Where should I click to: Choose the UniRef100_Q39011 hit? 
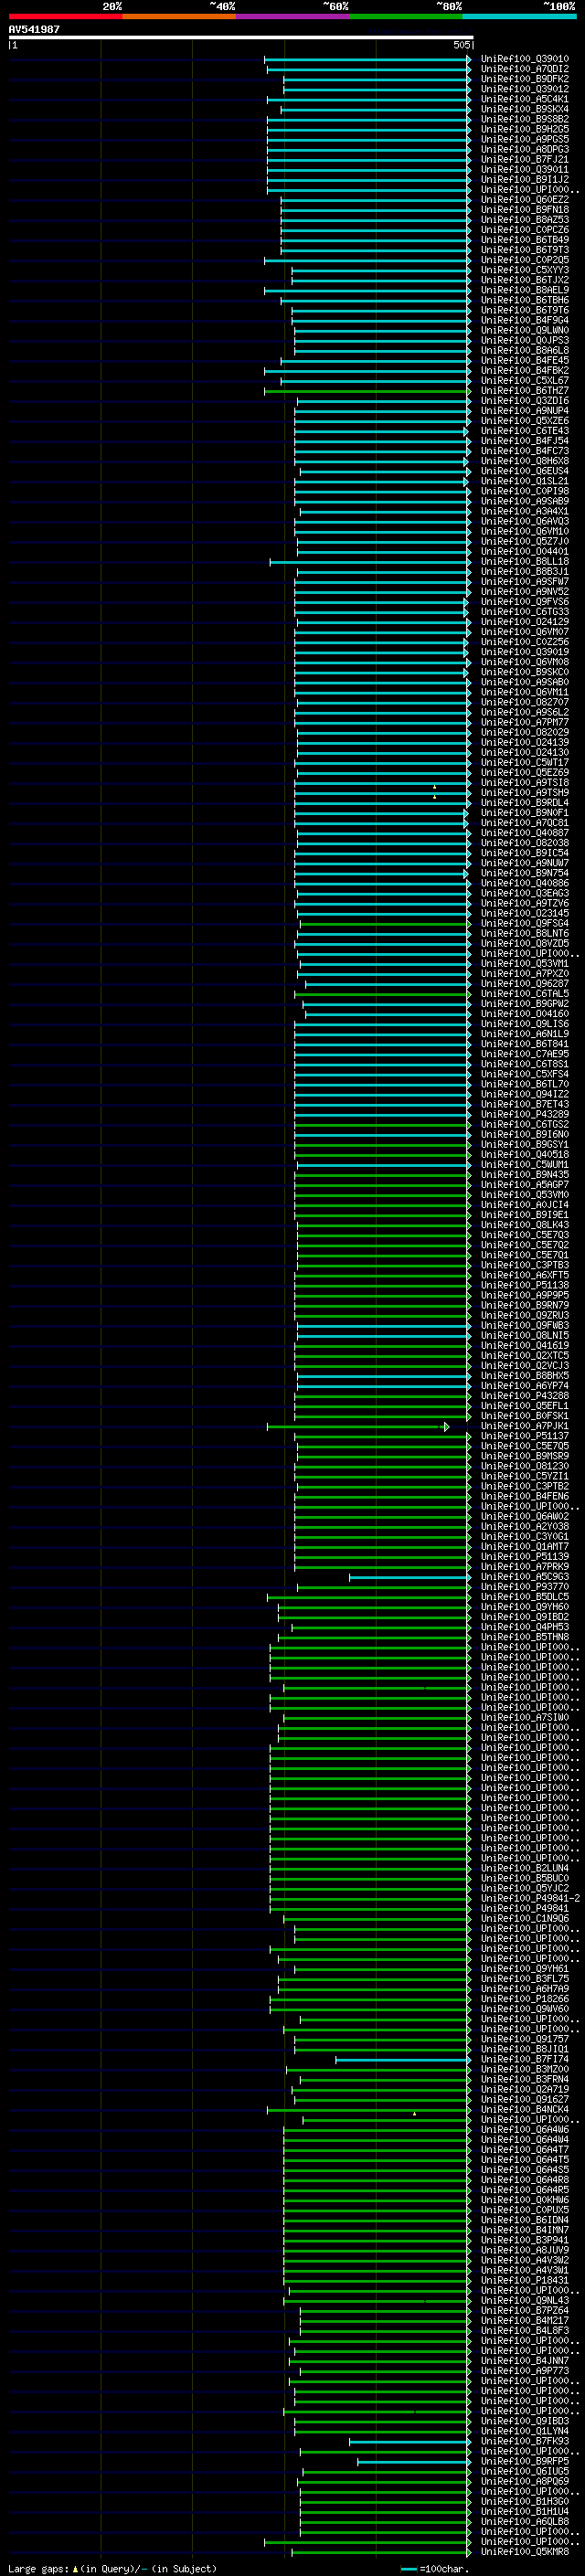(525, 169)
